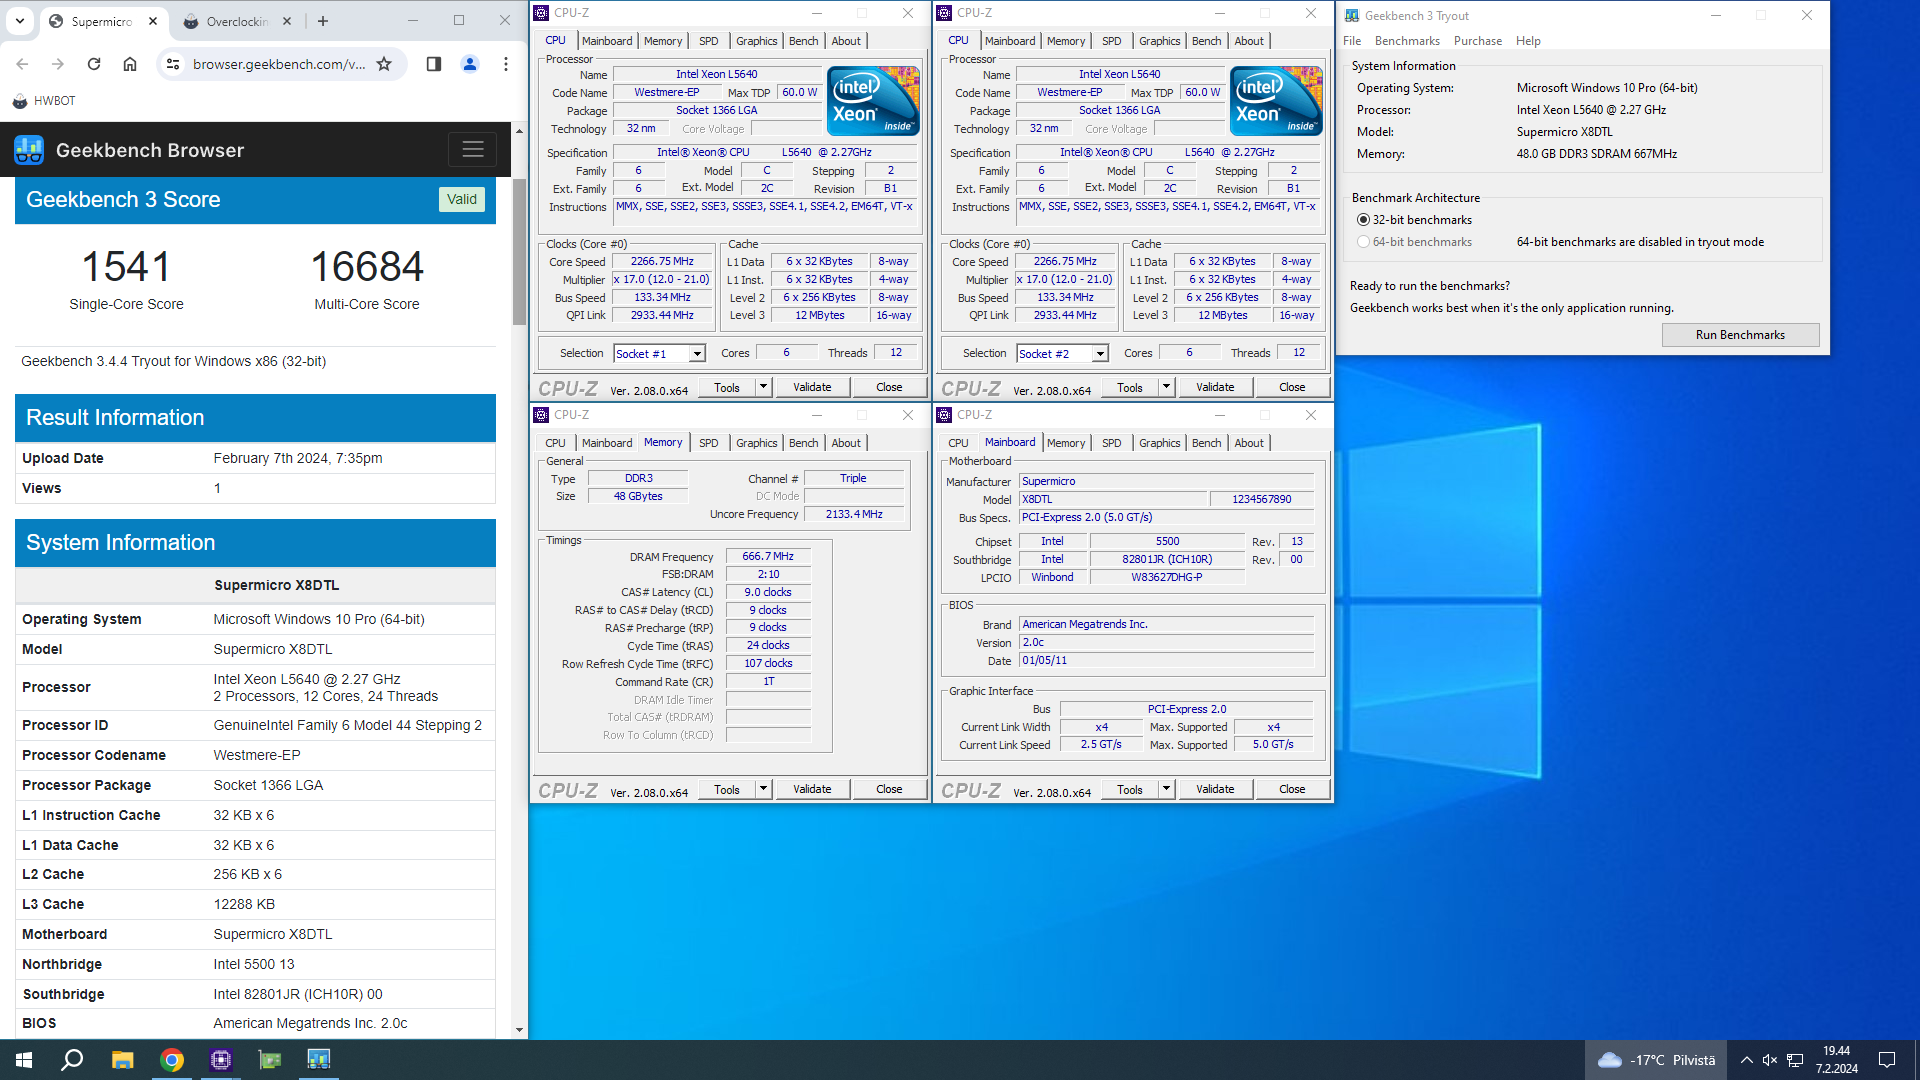Show hidden system tray icons

tap(1746, 1060)
